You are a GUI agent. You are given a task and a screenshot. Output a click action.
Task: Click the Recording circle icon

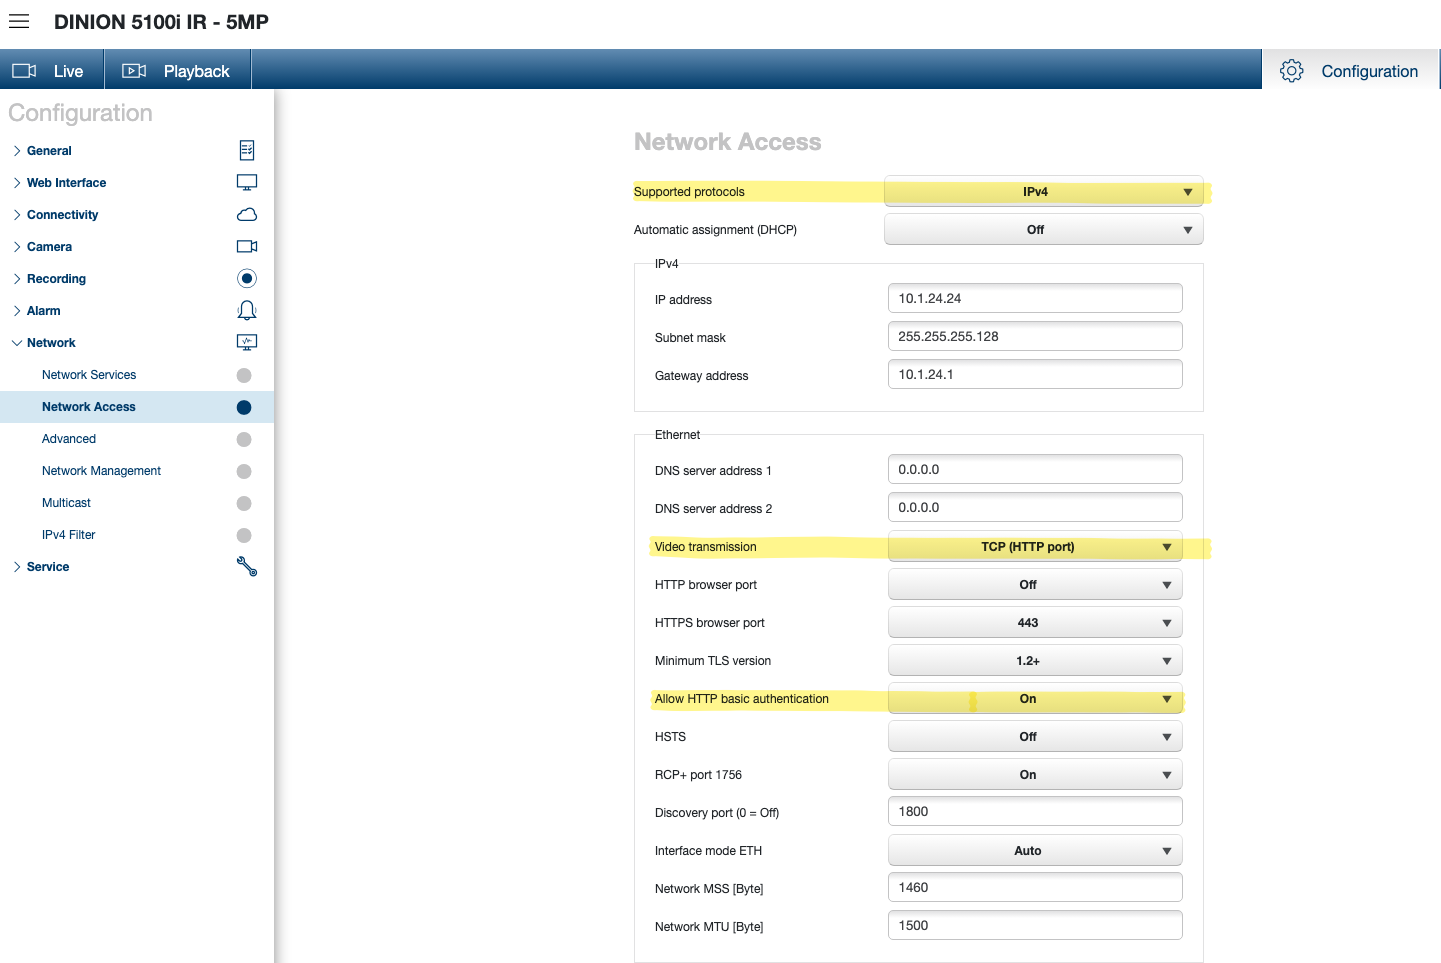pyautogui.click(x=247, y=279)
